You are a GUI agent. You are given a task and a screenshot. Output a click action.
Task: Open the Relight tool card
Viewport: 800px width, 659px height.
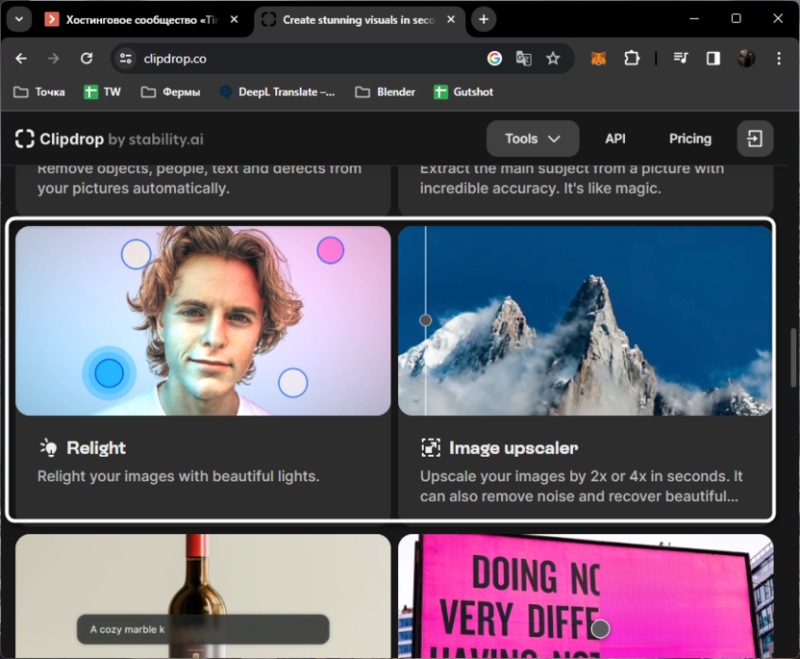(x=203, y=372)
